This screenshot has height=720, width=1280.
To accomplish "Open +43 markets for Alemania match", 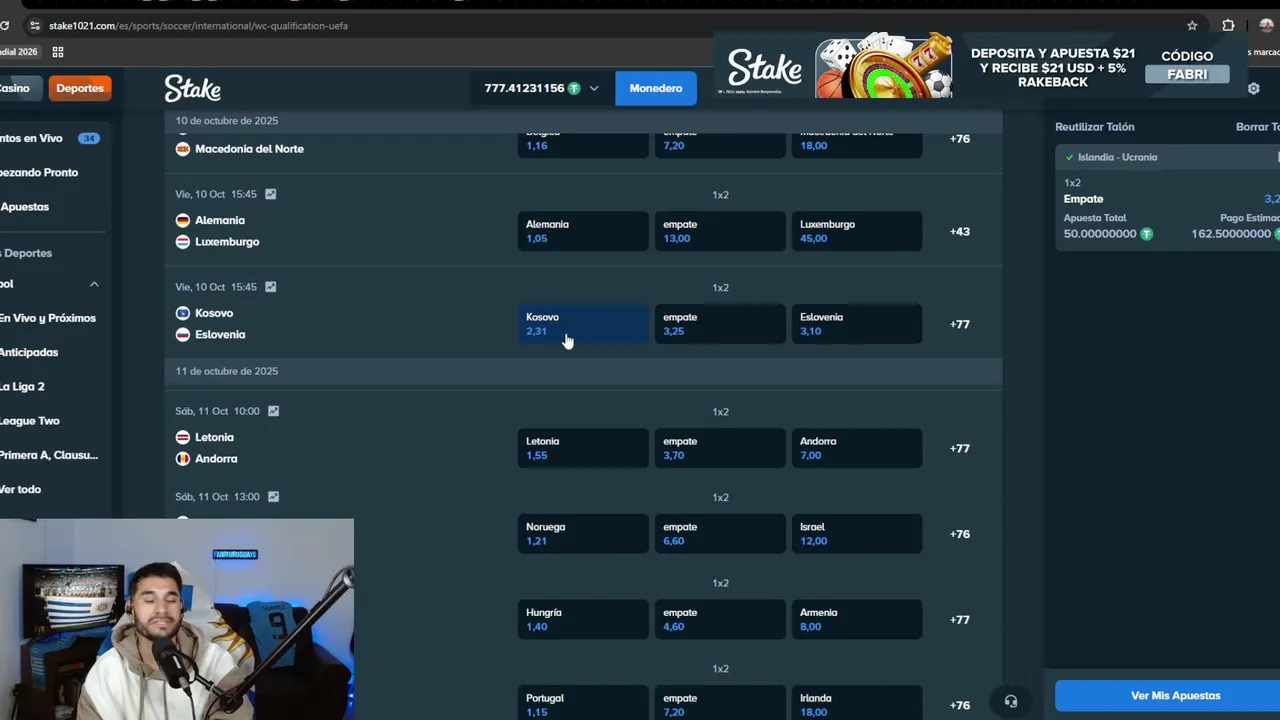I will click(960, 231).
